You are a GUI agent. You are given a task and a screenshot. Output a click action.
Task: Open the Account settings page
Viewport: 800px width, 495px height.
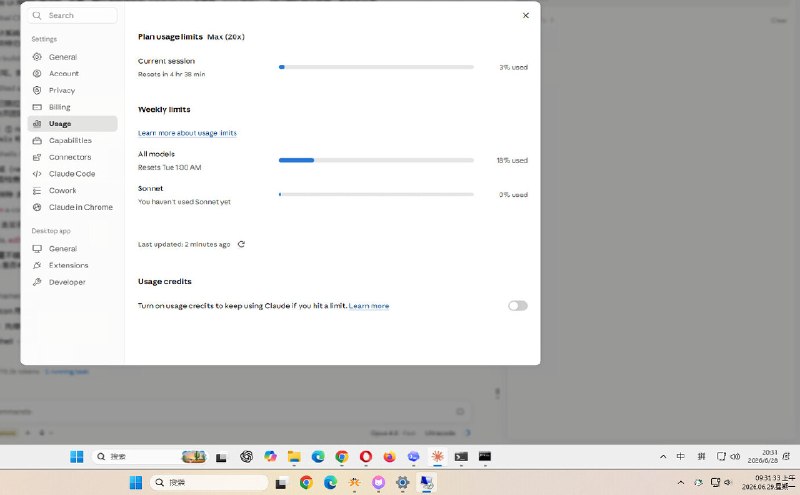[x=72, y=73]
